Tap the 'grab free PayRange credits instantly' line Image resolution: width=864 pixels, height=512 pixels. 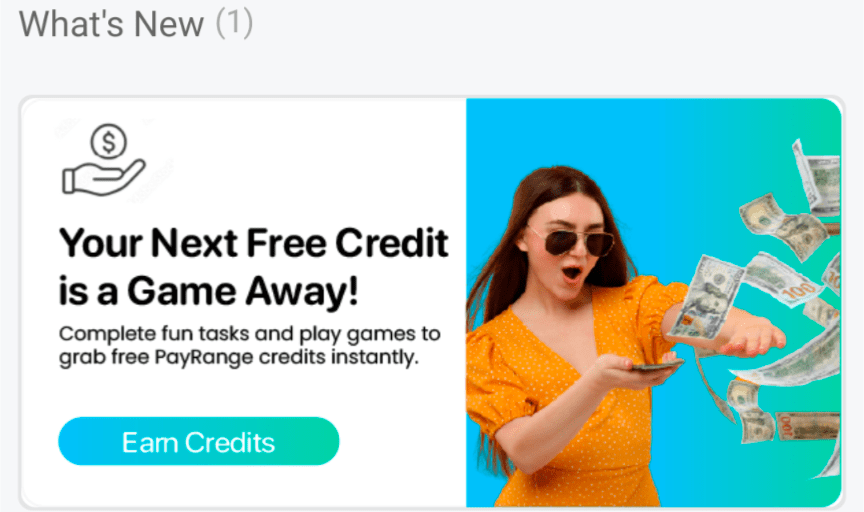click(x=239, y=357)
